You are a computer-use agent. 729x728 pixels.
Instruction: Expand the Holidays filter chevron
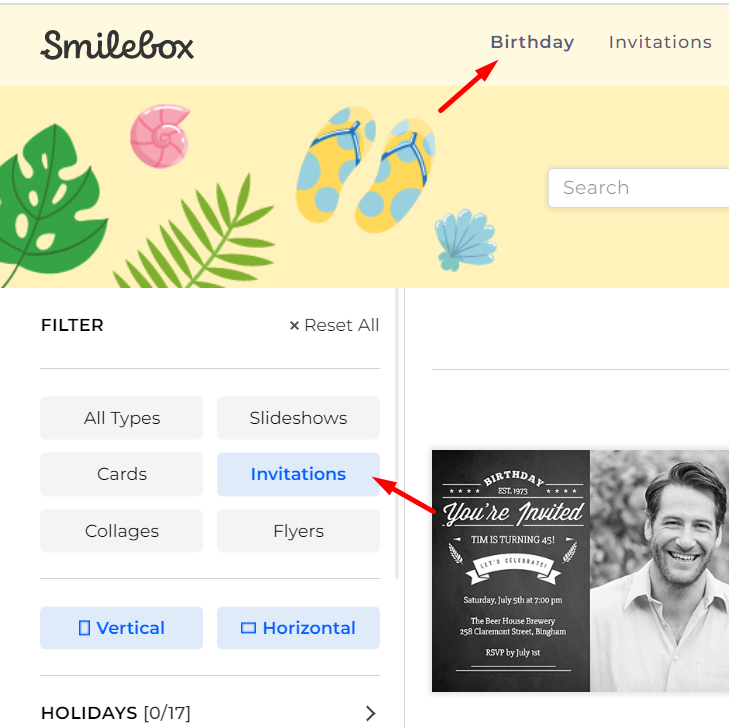370,713
